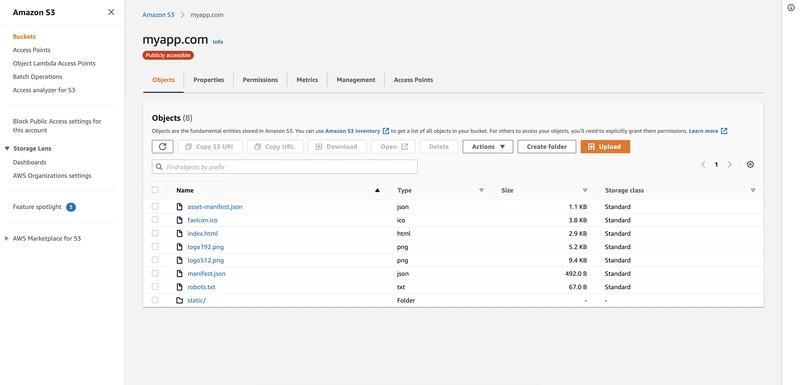
Task: Open Buckets in the sidebar
Action: 24,37
